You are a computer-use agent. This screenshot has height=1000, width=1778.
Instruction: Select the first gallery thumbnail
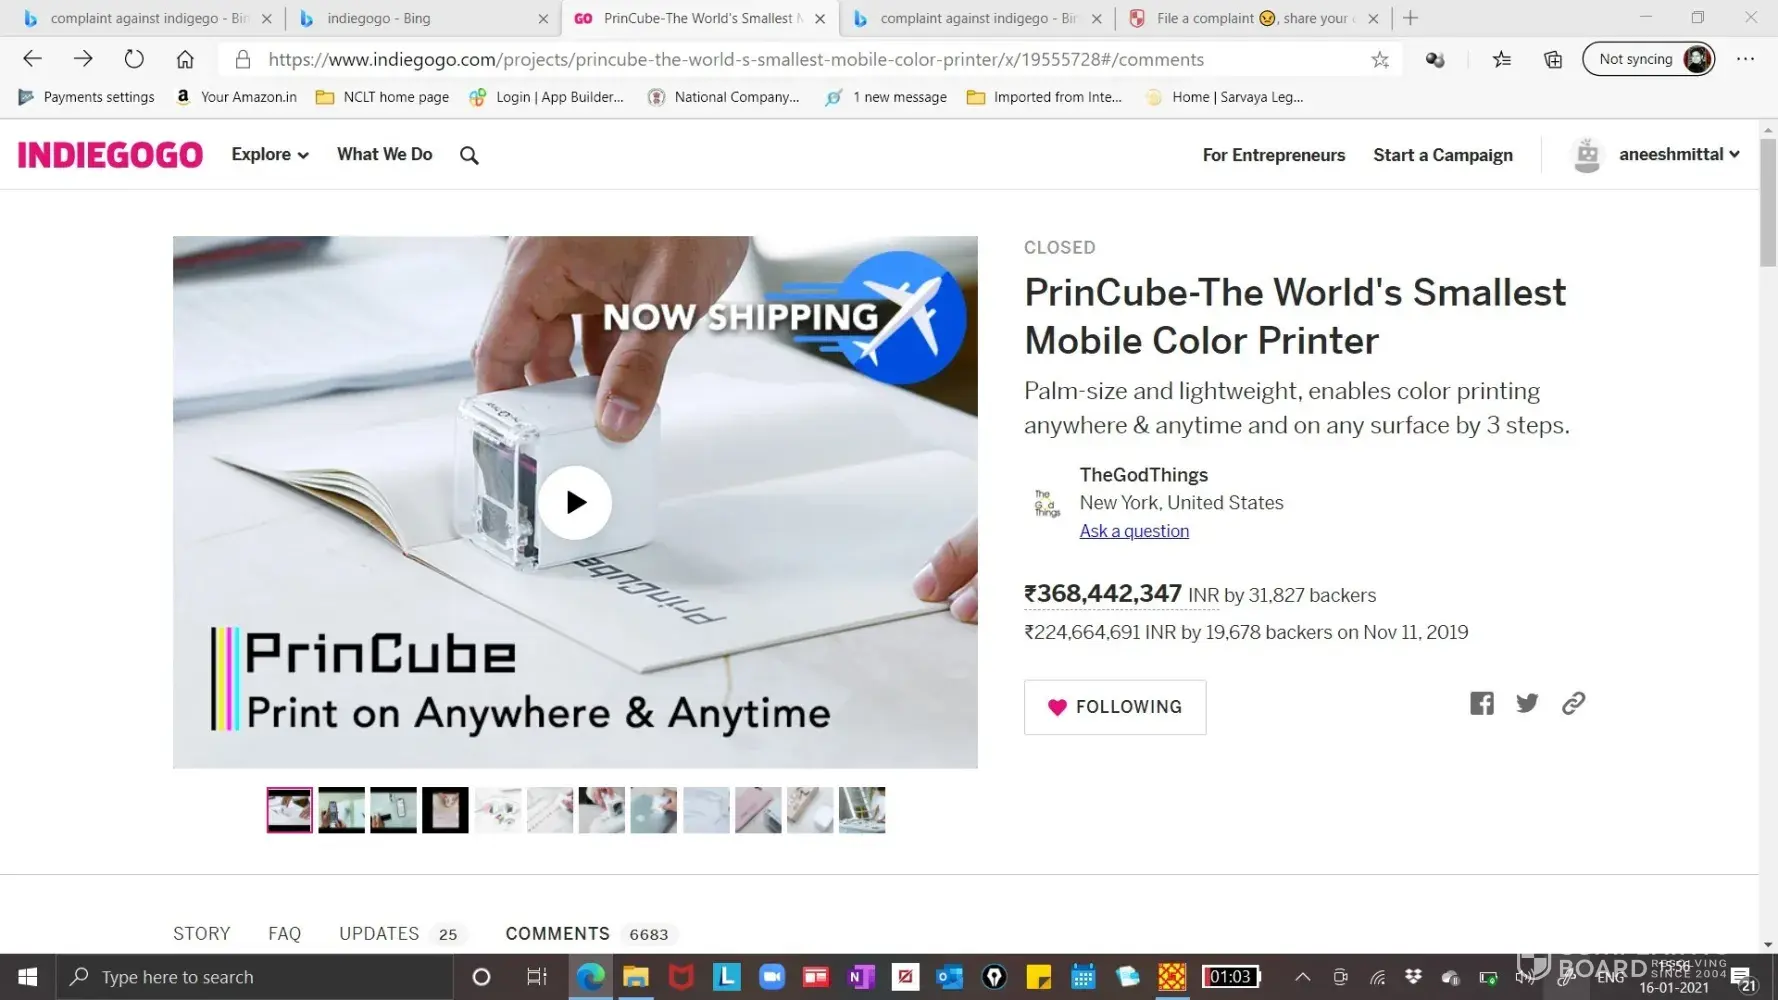(x=290, y=810)
